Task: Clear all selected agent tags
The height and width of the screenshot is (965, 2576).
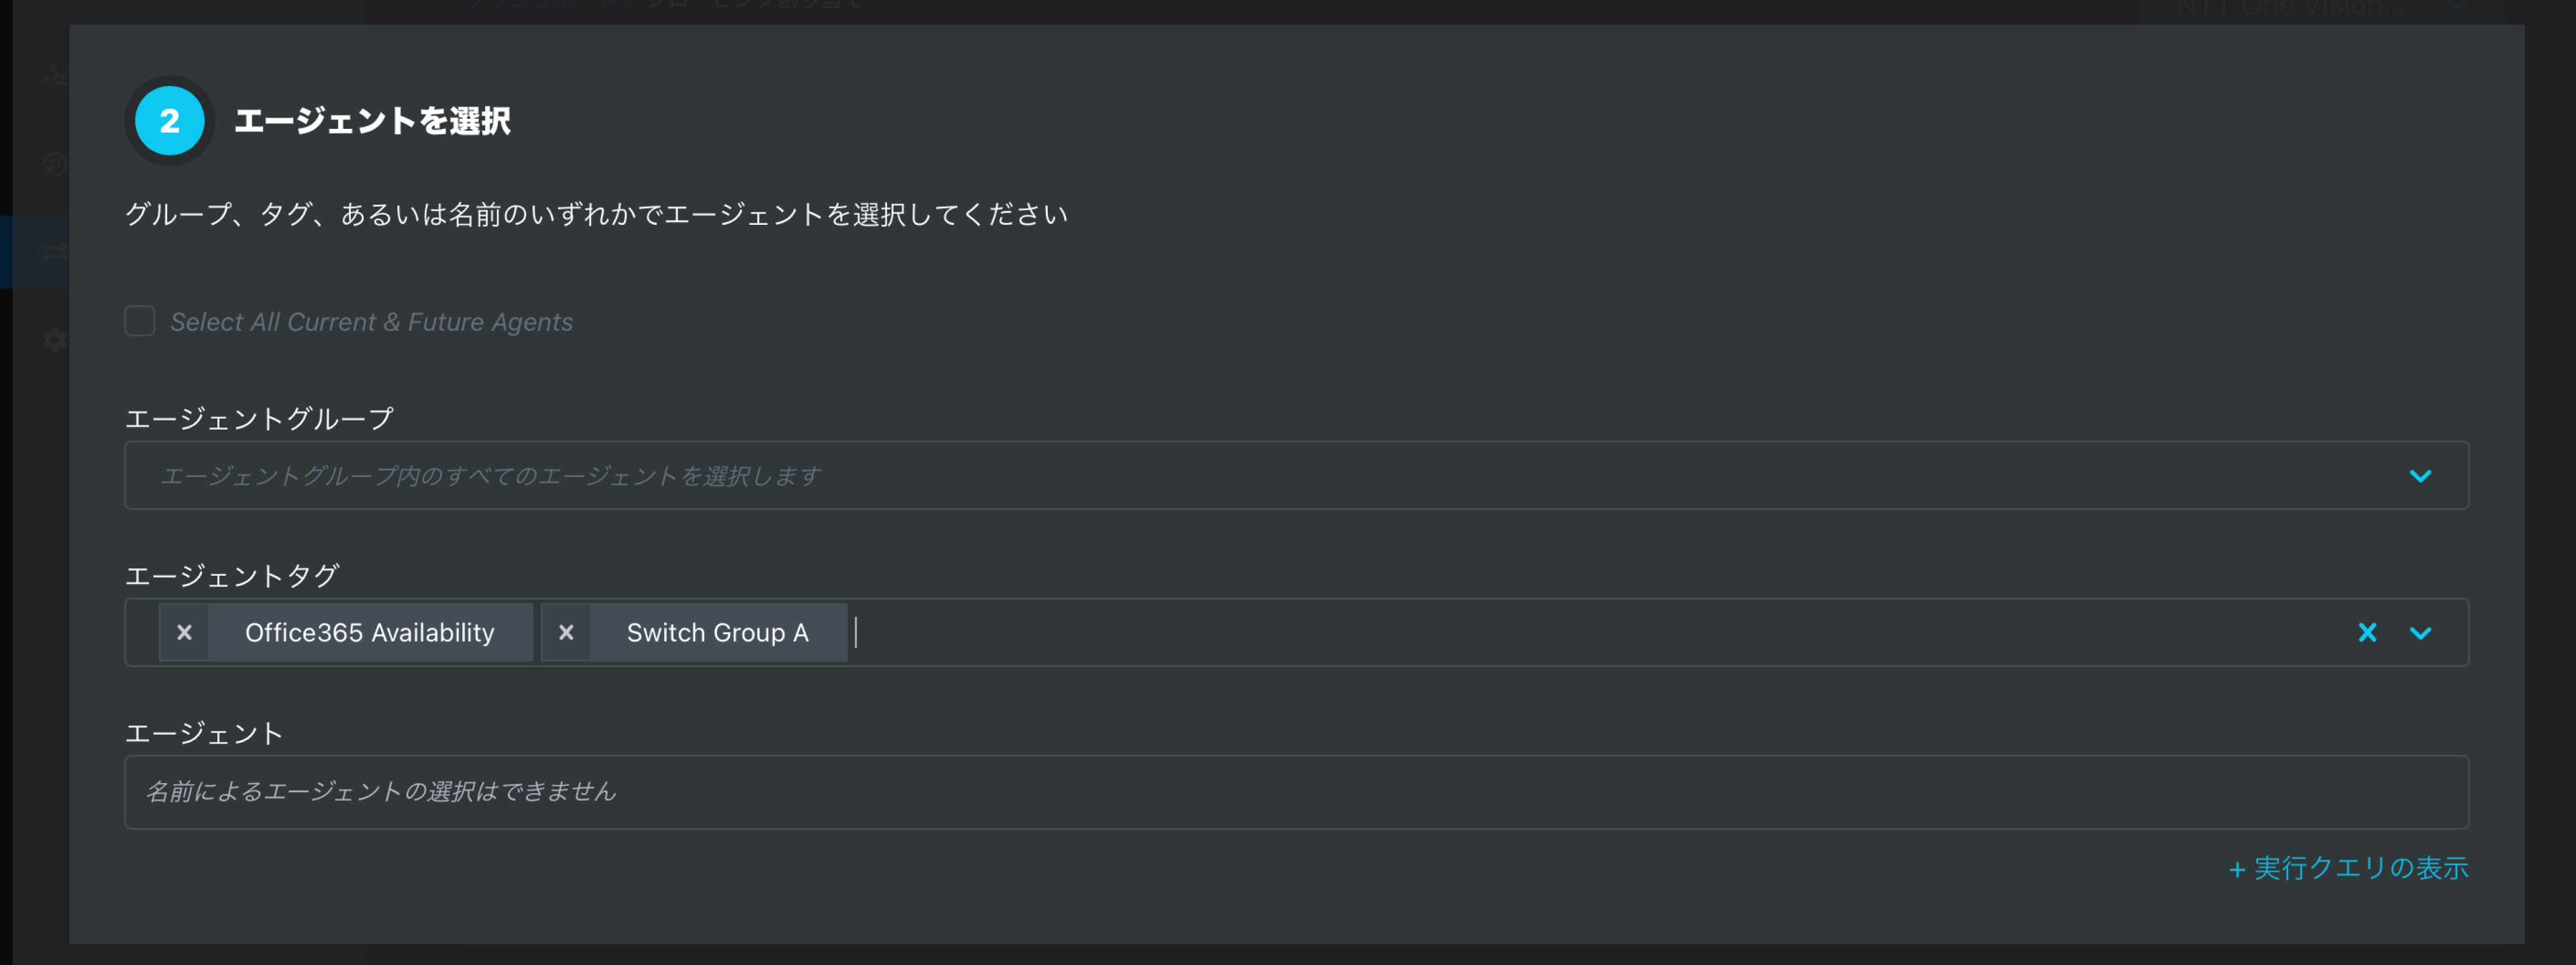Action: (x=2367, y=632)
